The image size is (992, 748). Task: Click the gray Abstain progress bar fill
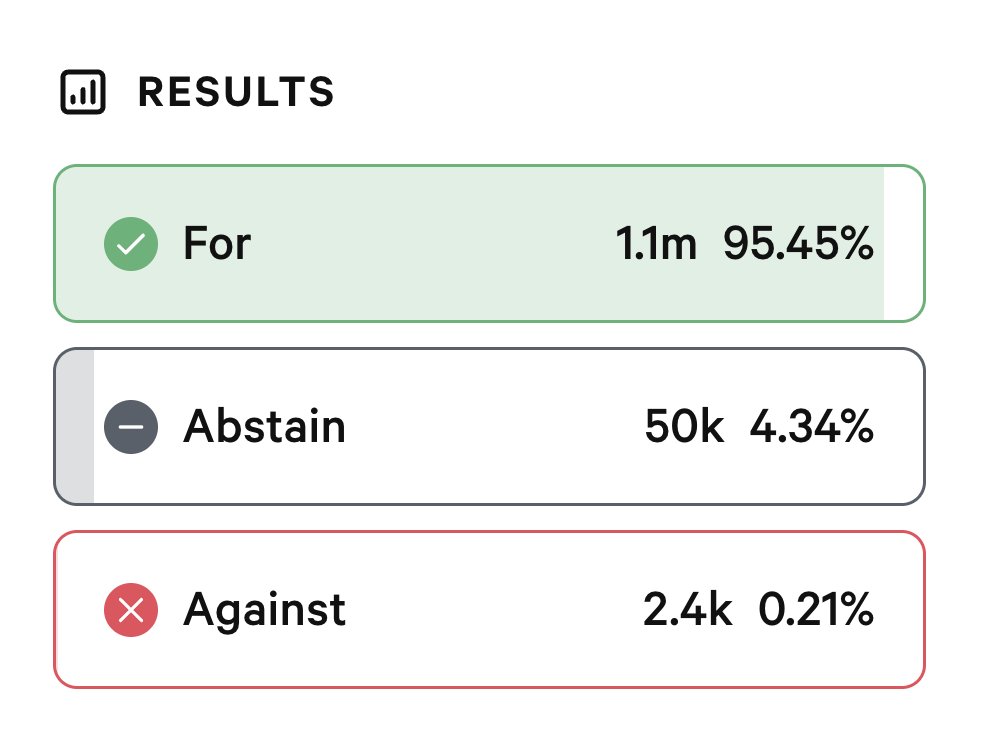click(x=75, y=427)
